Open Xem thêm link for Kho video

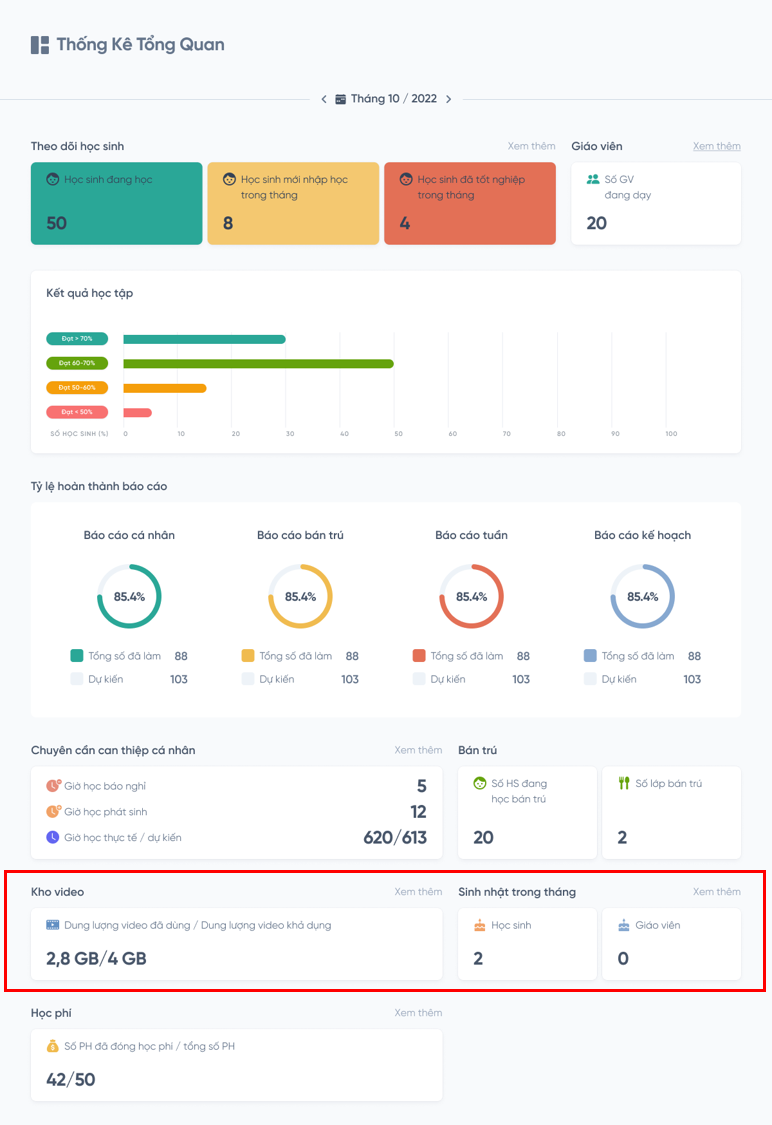pos(418,892)
